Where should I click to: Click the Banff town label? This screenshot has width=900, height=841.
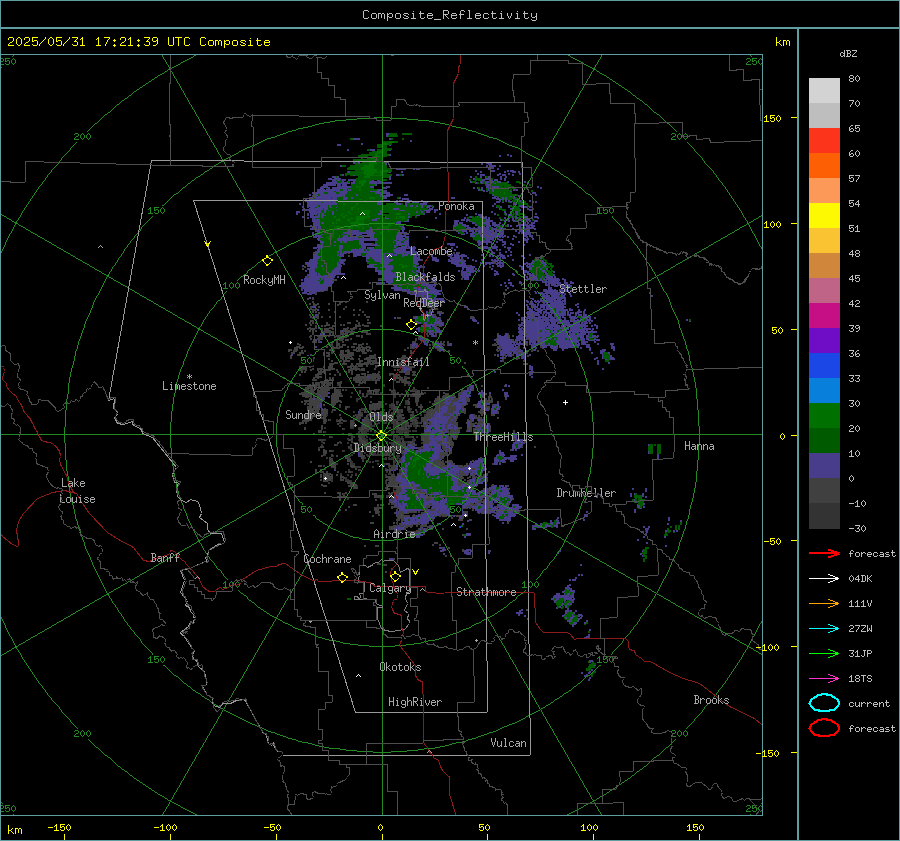[x=165, y=557]
